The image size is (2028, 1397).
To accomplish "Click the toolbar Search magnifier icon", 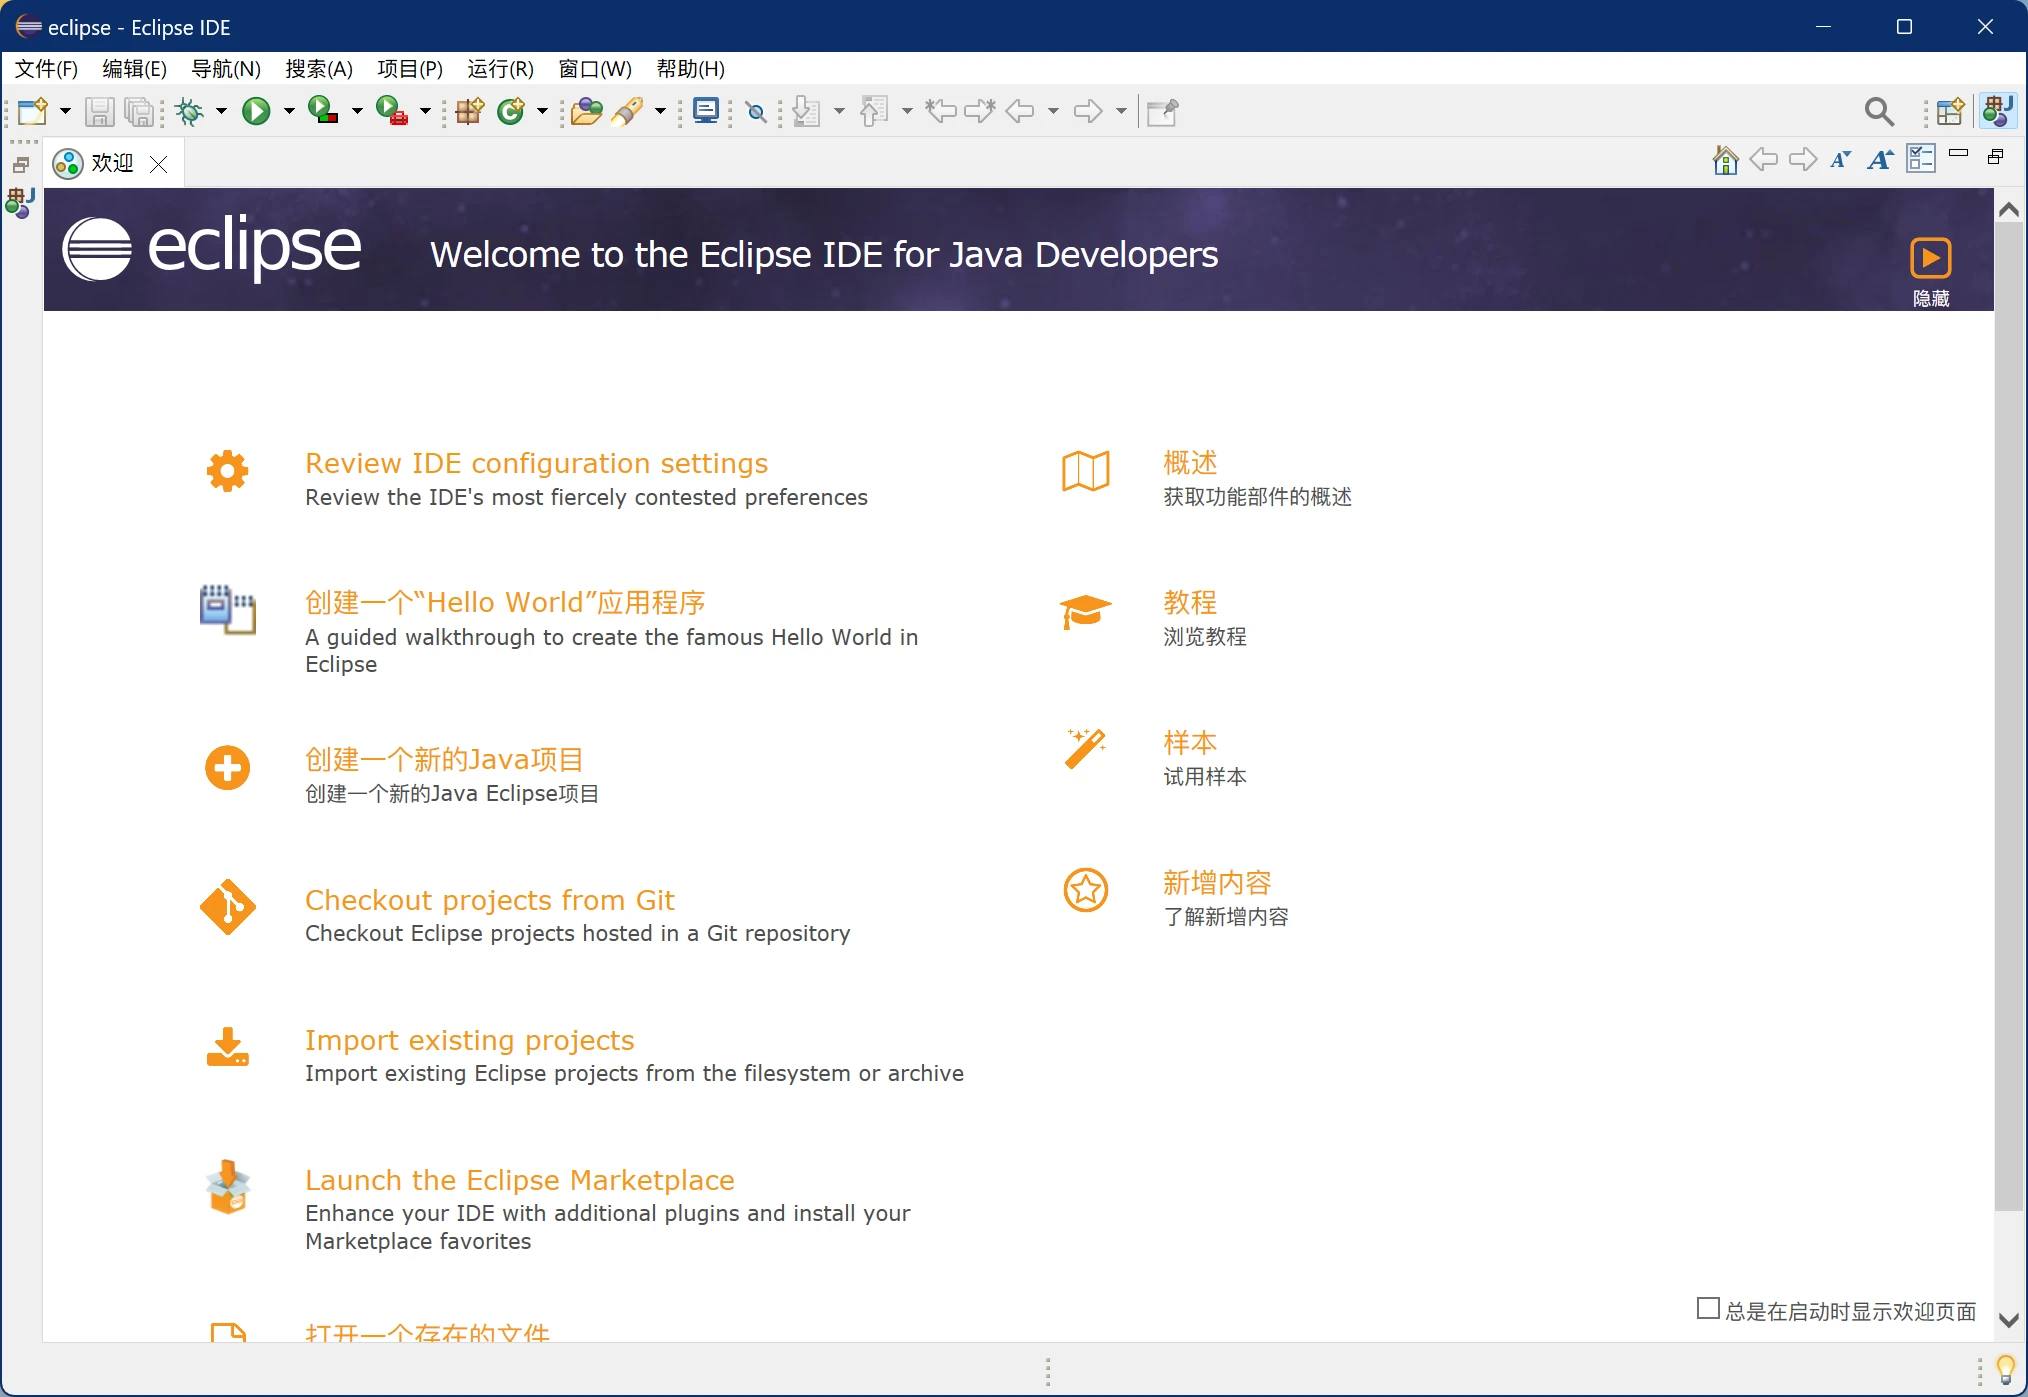I will click(x=1879, y=111).
